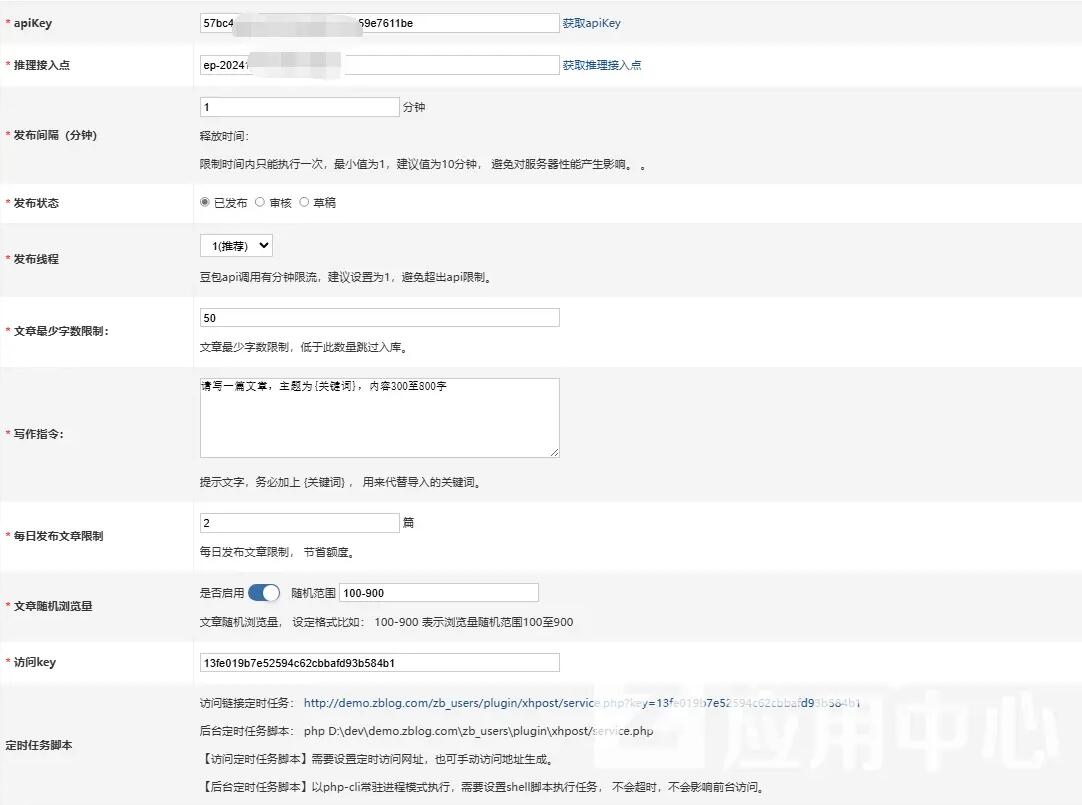Click the dropdown chevron beside 1(推荐)

(262, 244)
